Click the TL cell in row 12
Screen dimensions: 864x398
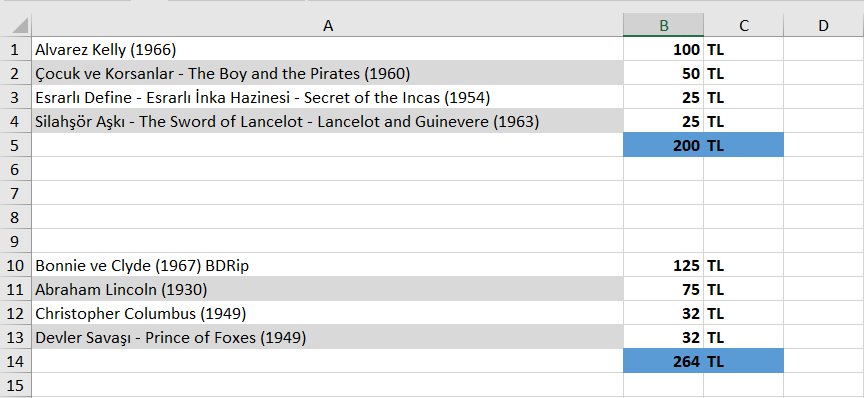click(x=743, y=314)
